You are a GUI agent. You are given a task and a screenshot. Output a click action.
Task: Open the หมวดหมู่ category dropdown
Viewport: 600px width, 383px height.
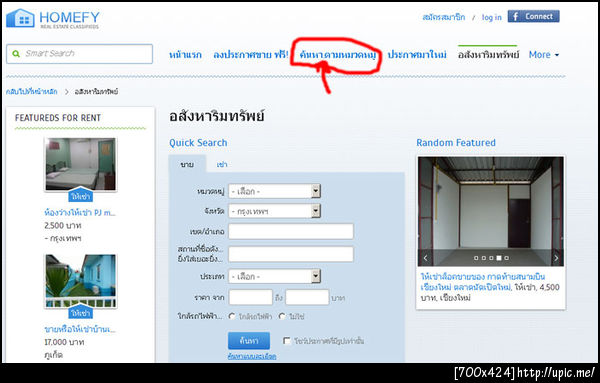coord(274,191)
